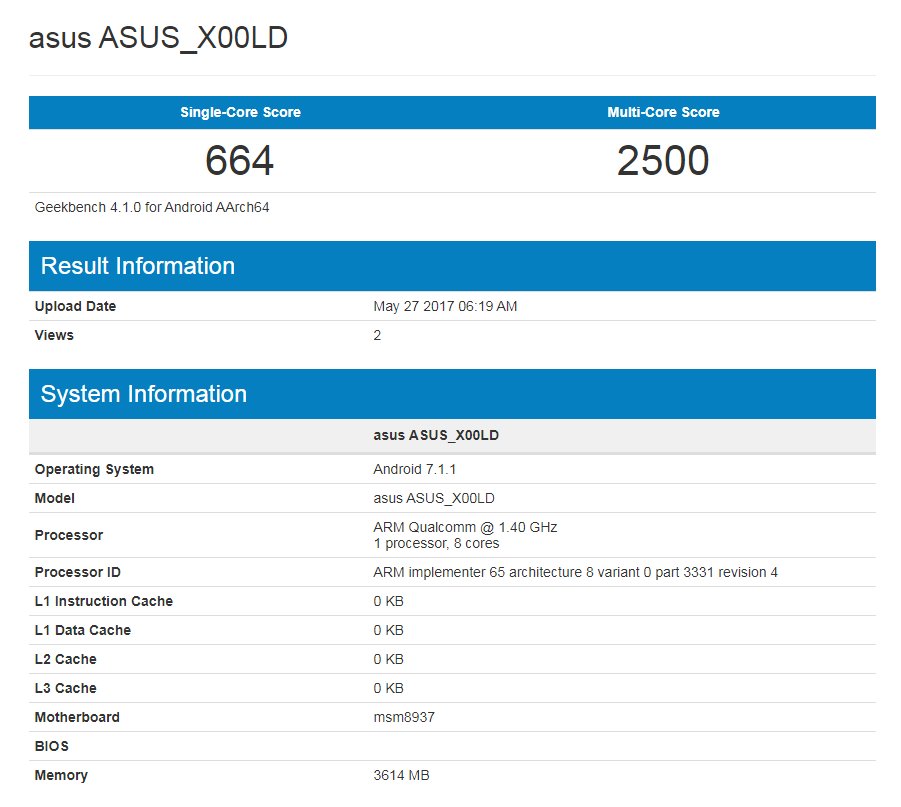Image resolution: width=901 pixels, height=807 pixels.
Task: Click the Android 7.1.1 operating system value
Action: pos(415,469)
